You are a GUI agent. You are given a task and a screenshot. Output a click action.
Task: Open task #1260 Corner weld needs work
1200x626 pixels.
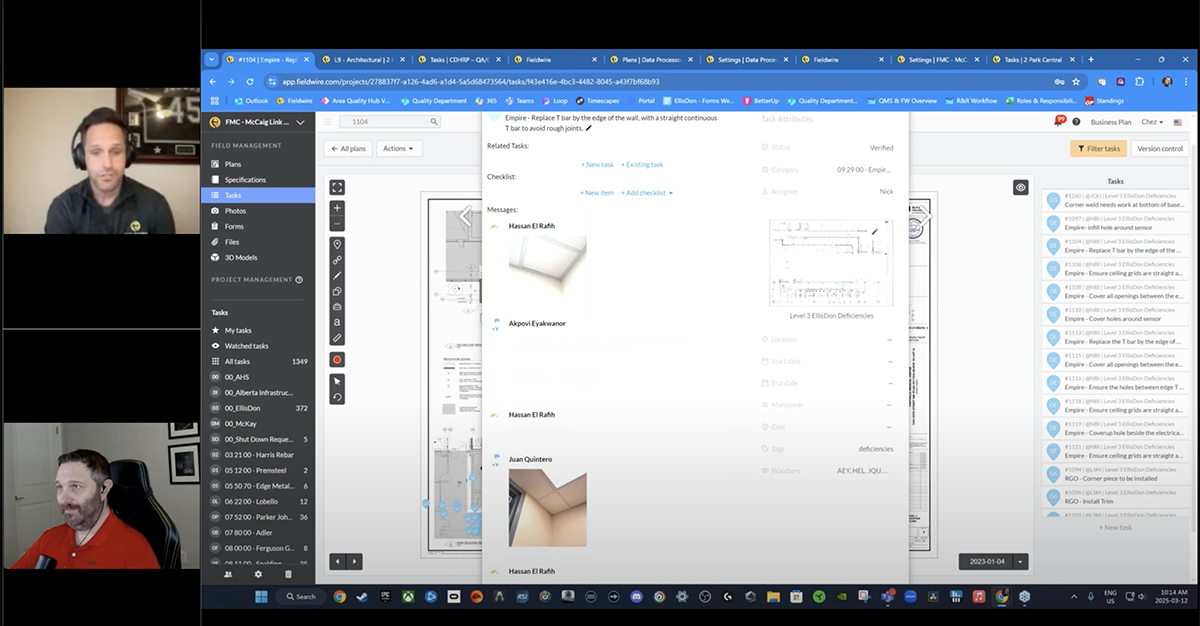1115,200
